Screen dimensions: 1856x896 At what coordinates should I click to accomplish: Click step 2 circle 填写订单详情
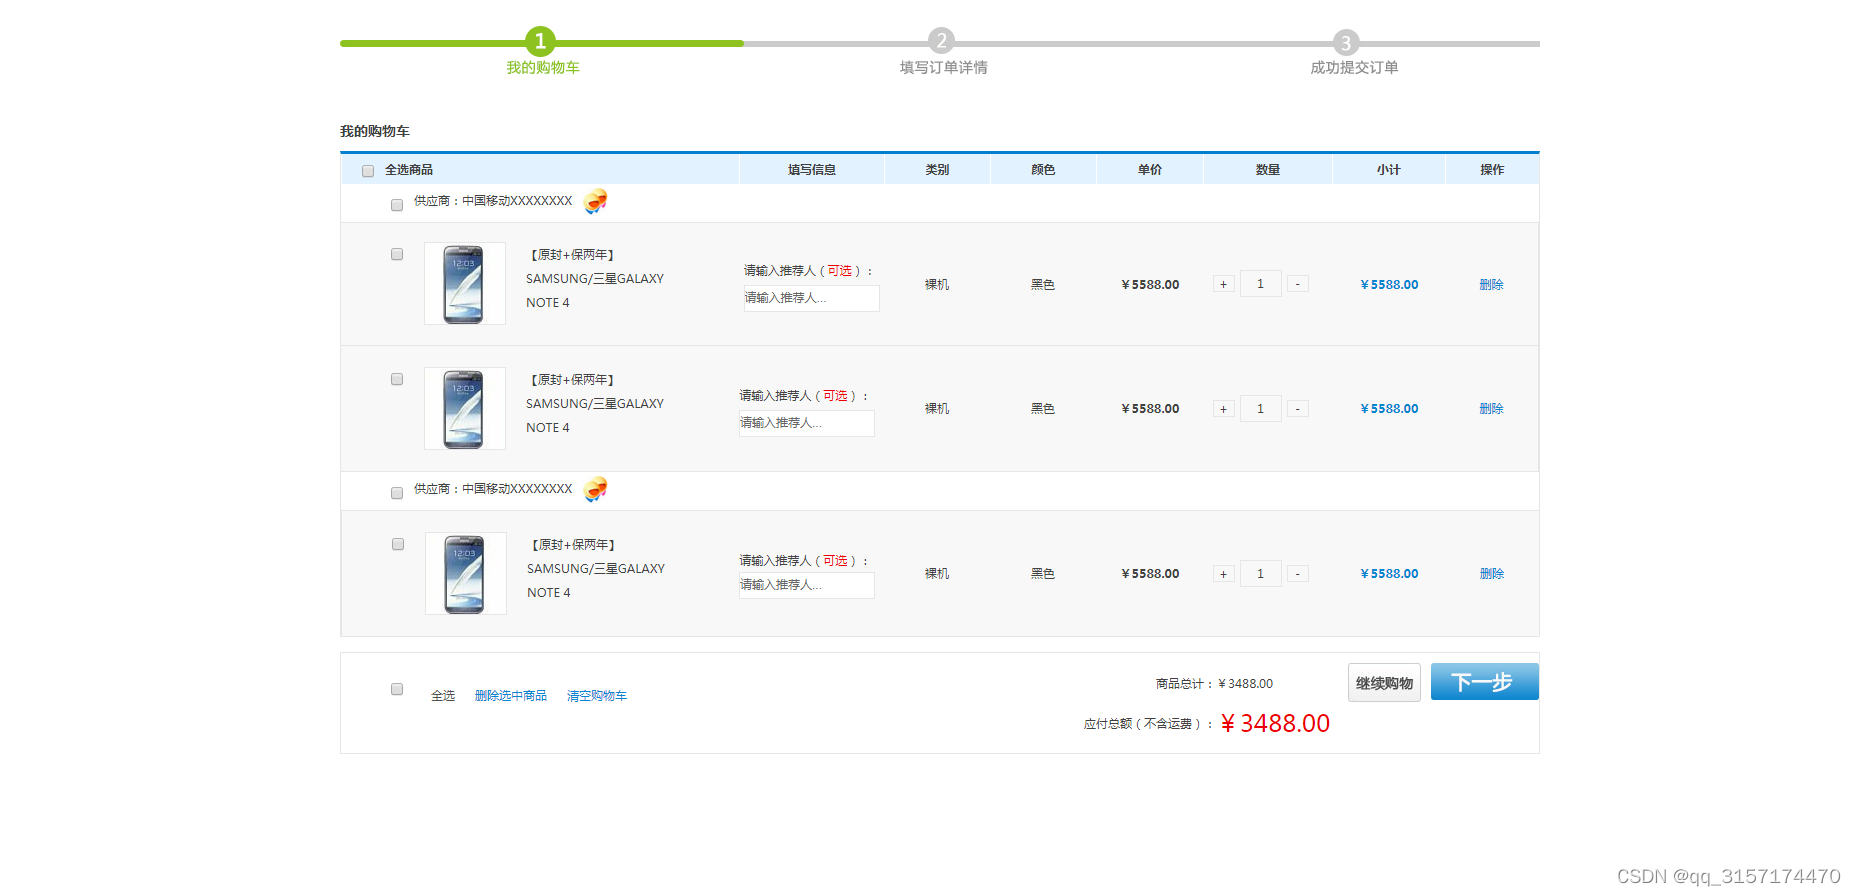941,41
